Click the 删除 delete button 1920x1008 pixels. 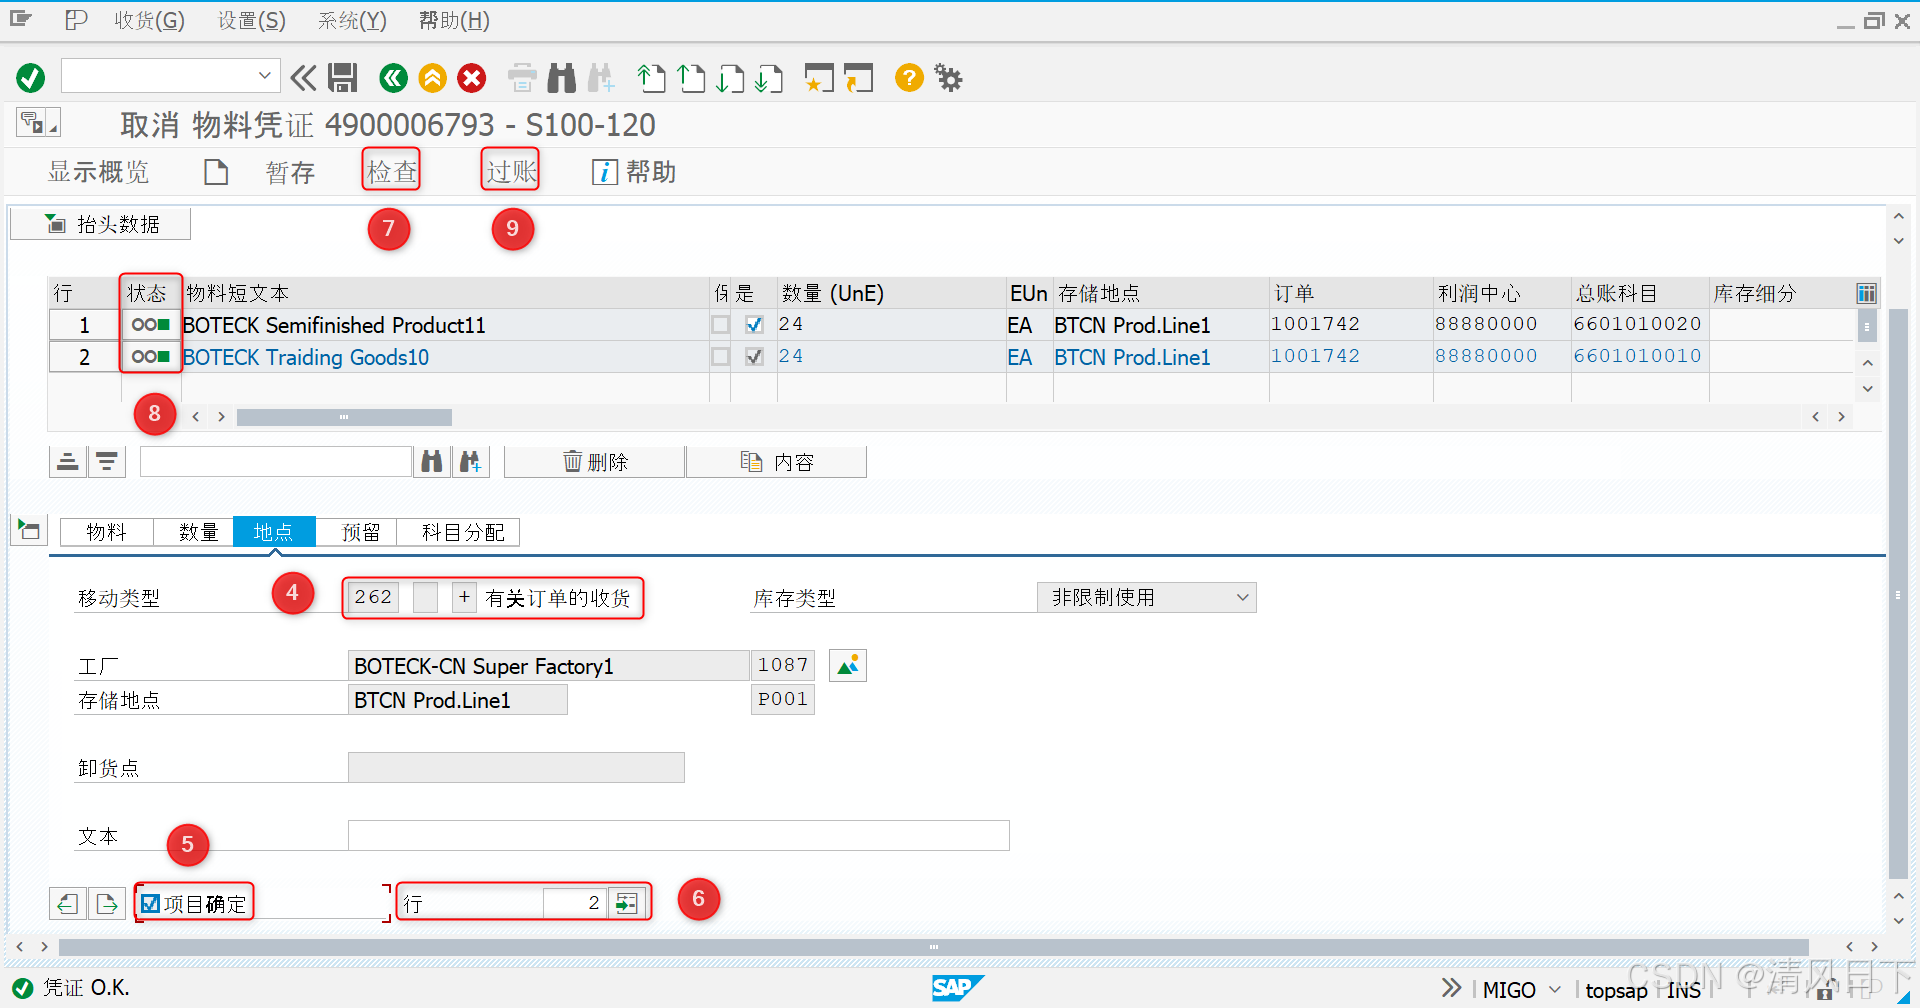(x=595, y=461)
